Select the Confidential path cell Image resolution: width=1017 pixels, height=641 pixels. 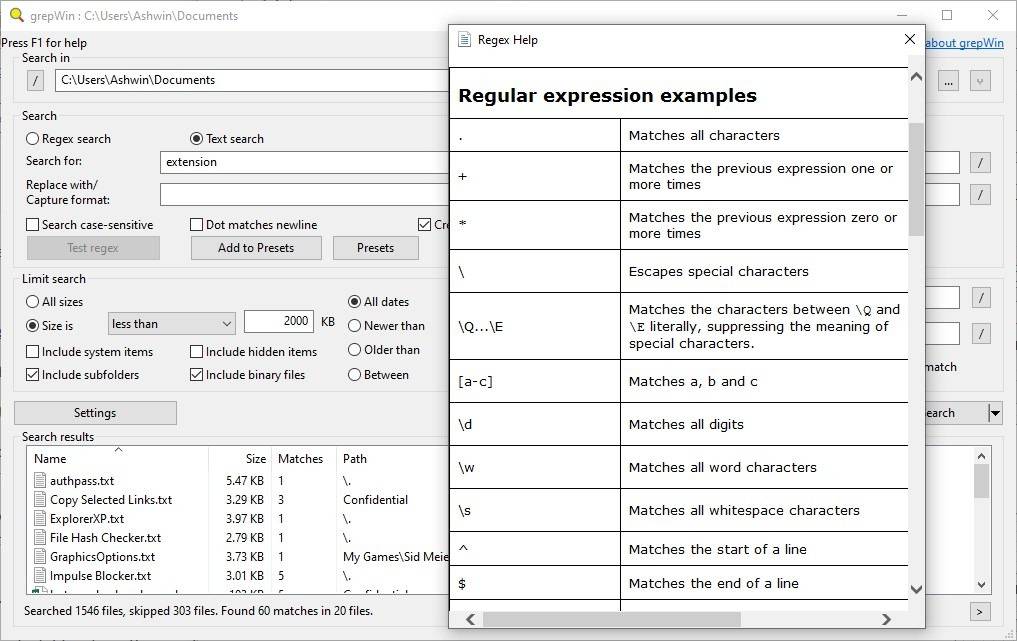click(x=376, y=500)
